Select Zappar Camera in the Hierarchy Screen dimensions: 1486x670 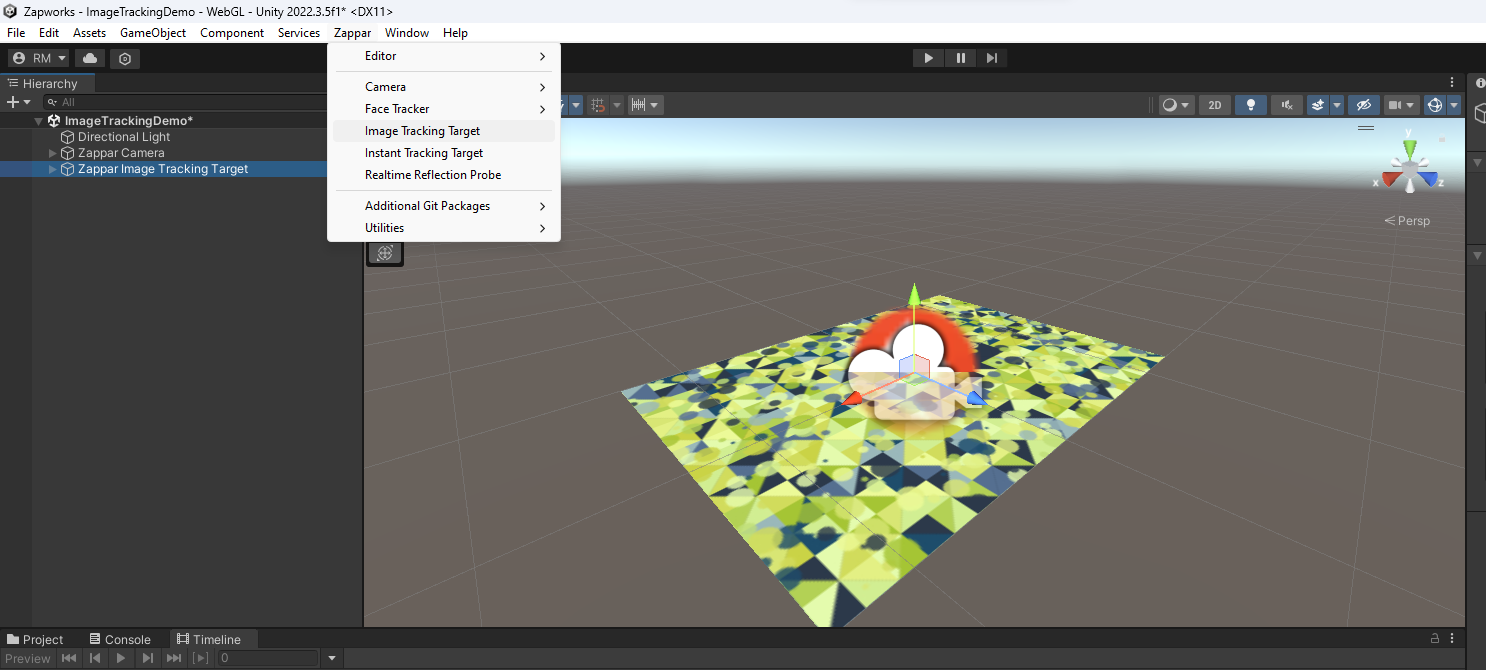(121, 153)
